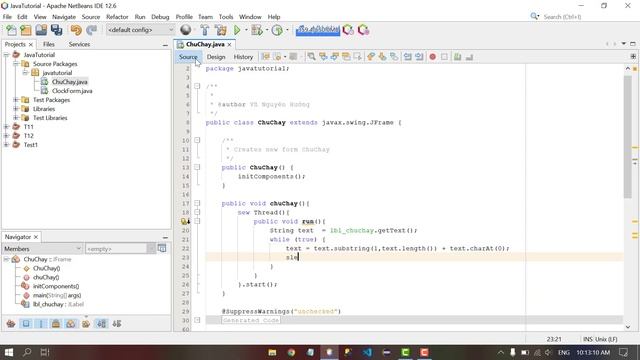This screenshot has height=360, width=640.
Task: Open the File menu
Action: (x=7, y=17)
